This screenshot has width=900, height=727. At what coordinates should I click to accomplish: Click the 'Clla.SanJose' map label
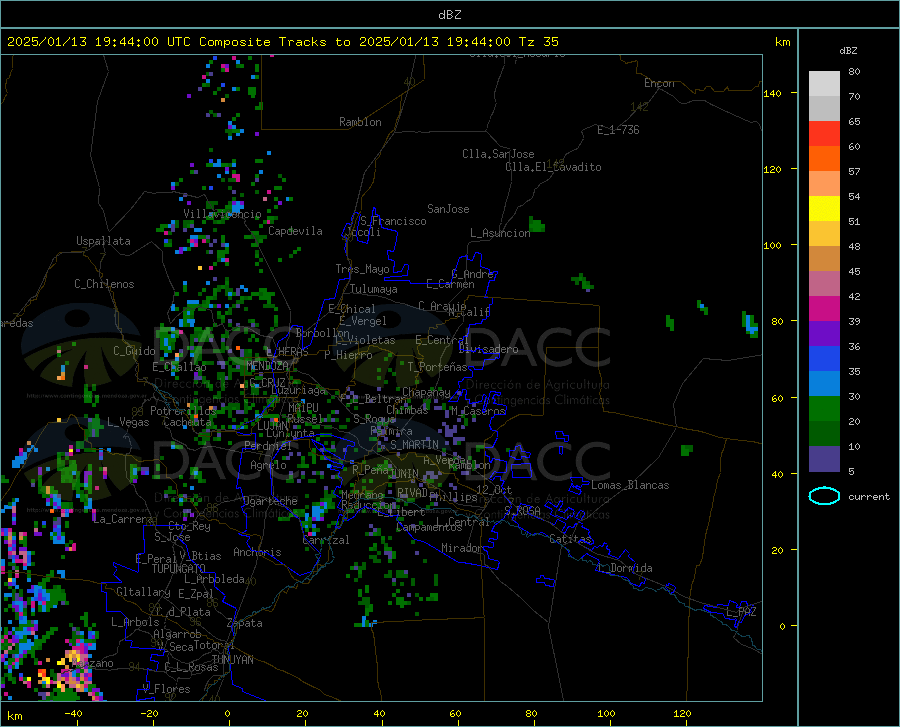[x=498, y=154]
